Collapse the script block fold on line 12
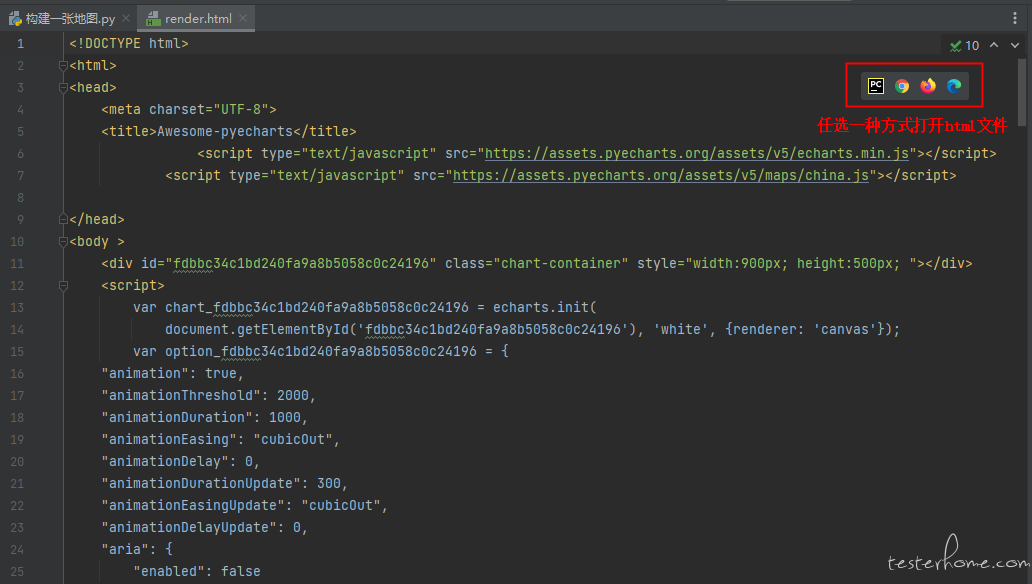This screenshot has width=1032, height=584. click(63, 286)
